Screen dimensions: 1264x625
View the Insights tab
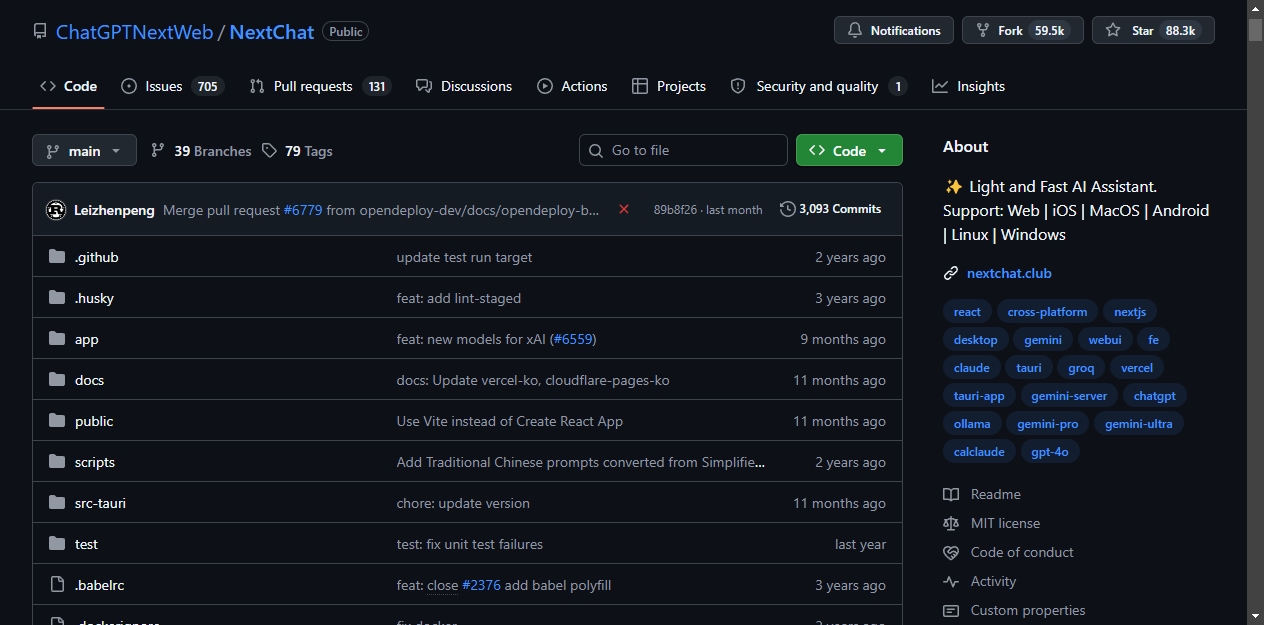pyautogui.click(x=968, y=86)
